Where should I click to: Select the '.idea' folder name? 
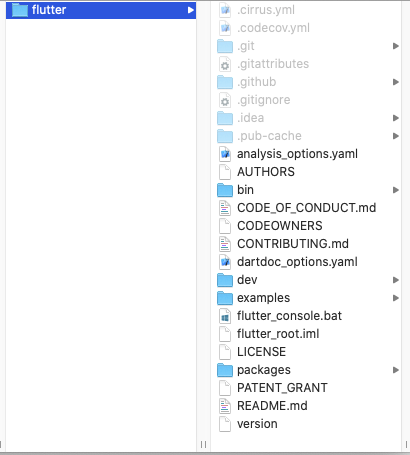tap(251, 118)
